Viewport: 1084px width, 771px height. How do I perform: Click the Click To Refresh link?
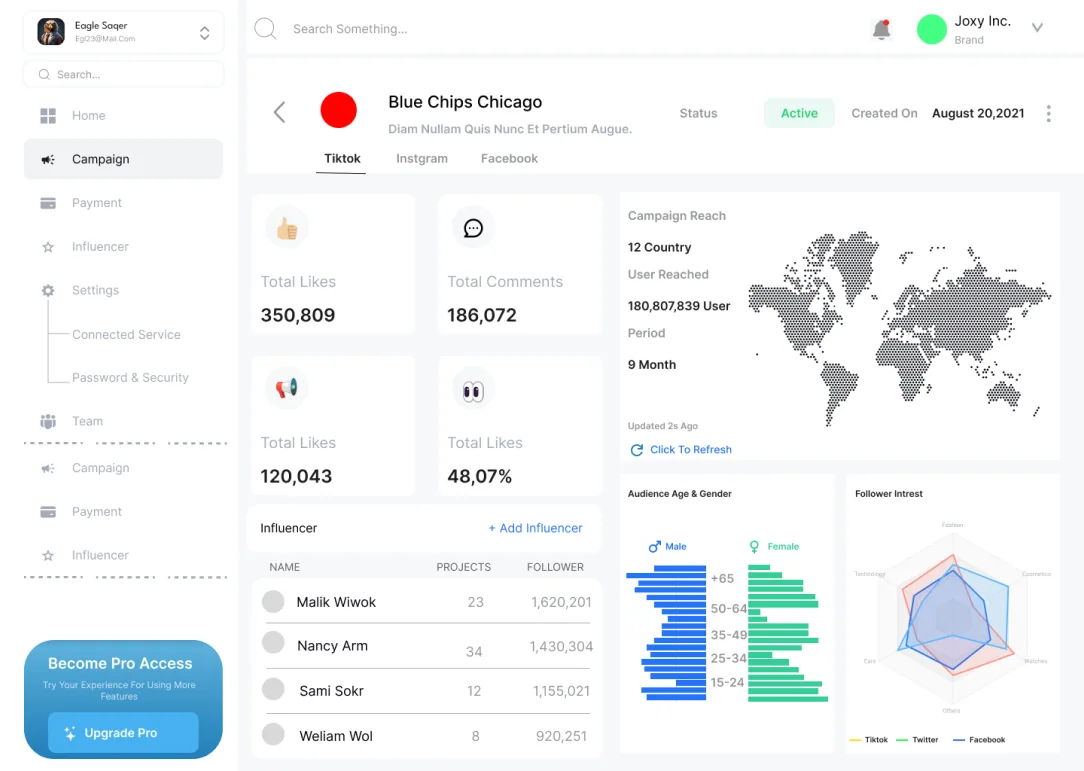(691, 449)
